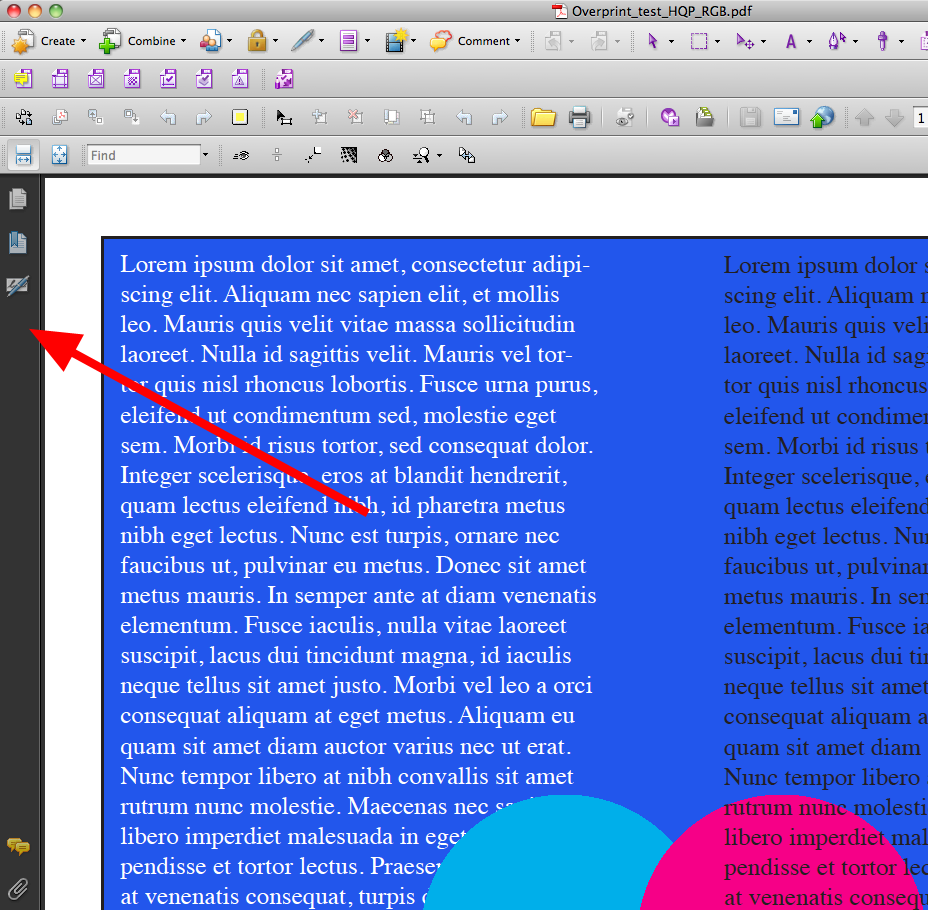This screenshot has width=928, height=910.
Task: Open the Pages navigation panel
Action: tap(18, 199)
